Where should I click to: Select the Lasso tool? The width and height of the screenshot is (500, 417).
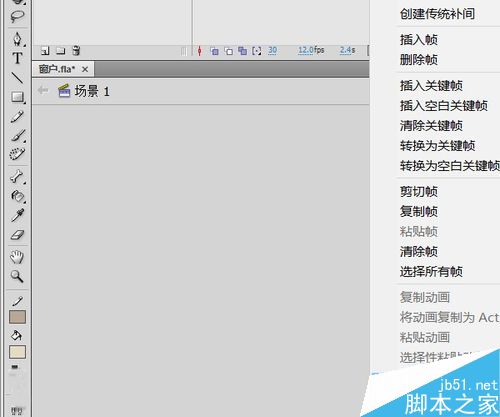coord(17,16)
